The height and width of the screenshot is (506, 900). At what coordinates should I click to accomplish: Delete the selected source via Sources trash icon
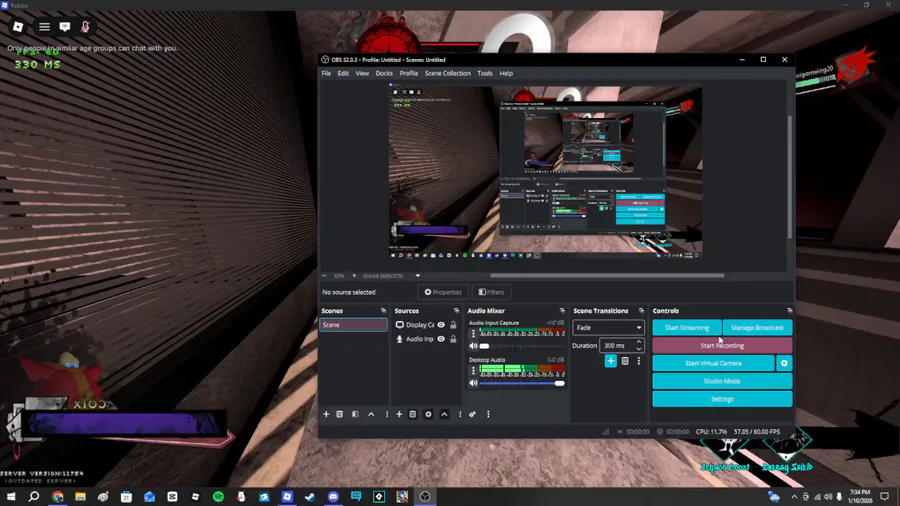coord(413,414)
